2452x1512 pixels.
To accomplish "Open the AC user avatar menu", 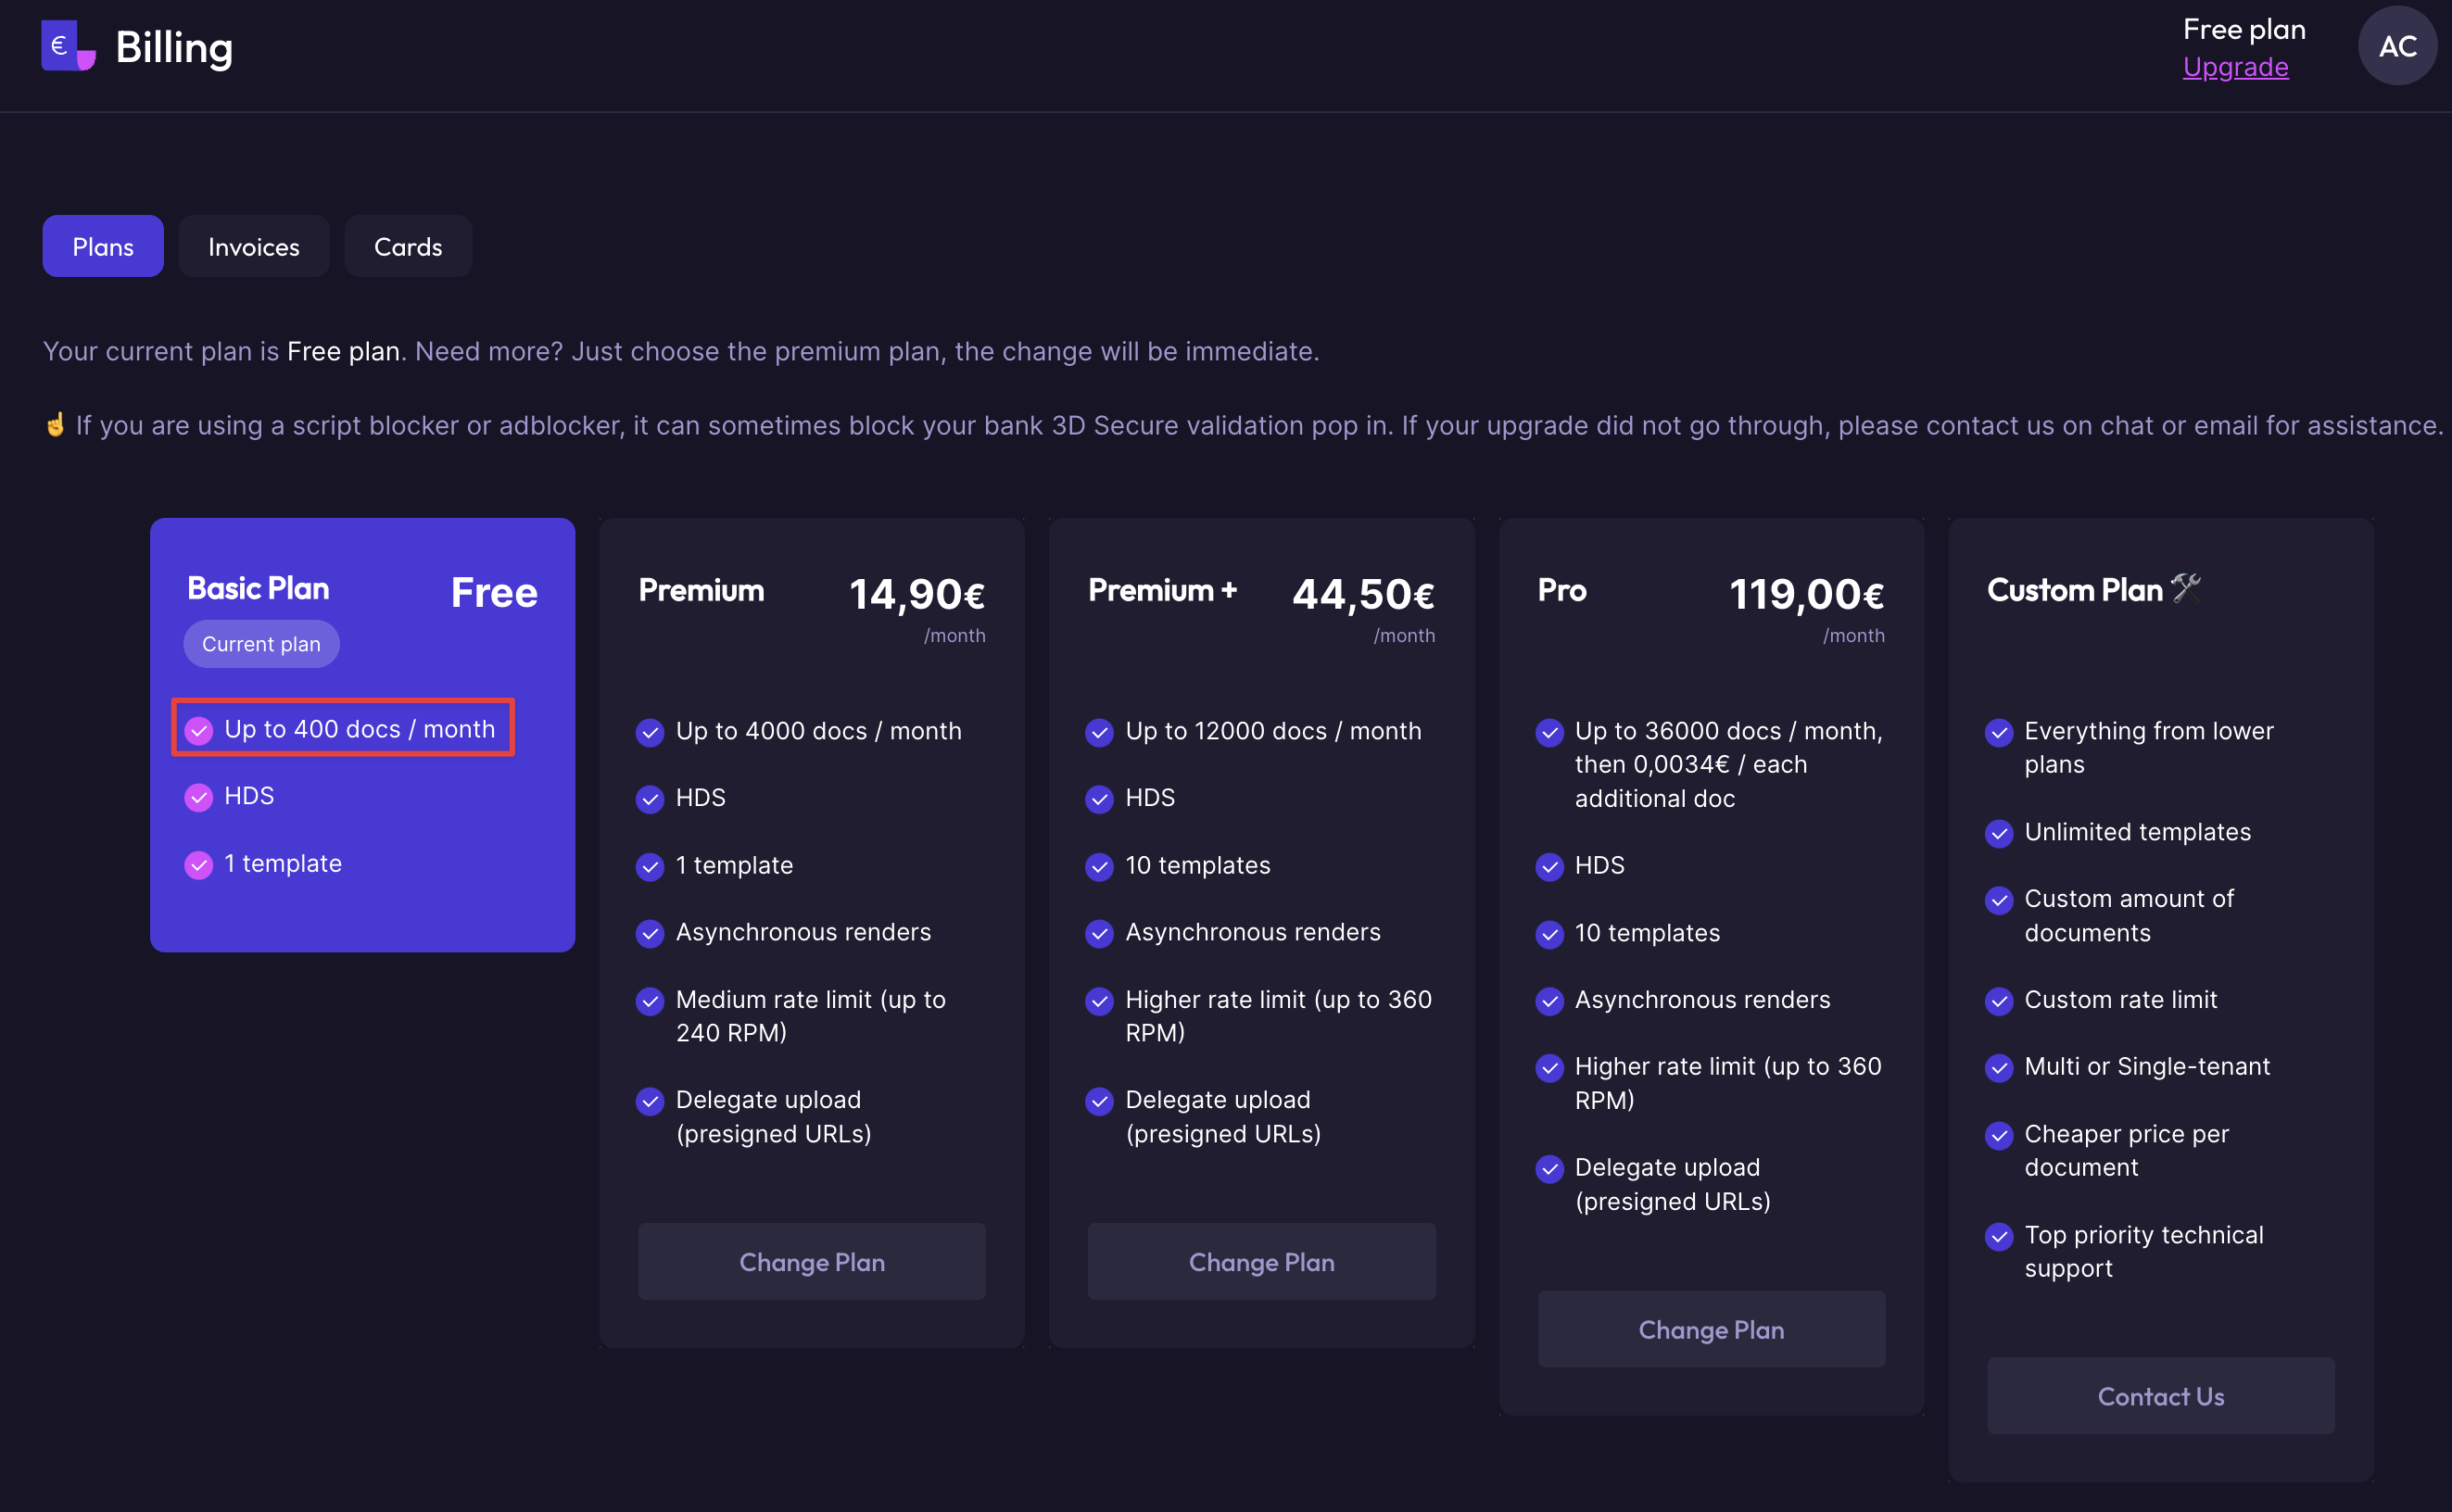I will click(2396, 46).
